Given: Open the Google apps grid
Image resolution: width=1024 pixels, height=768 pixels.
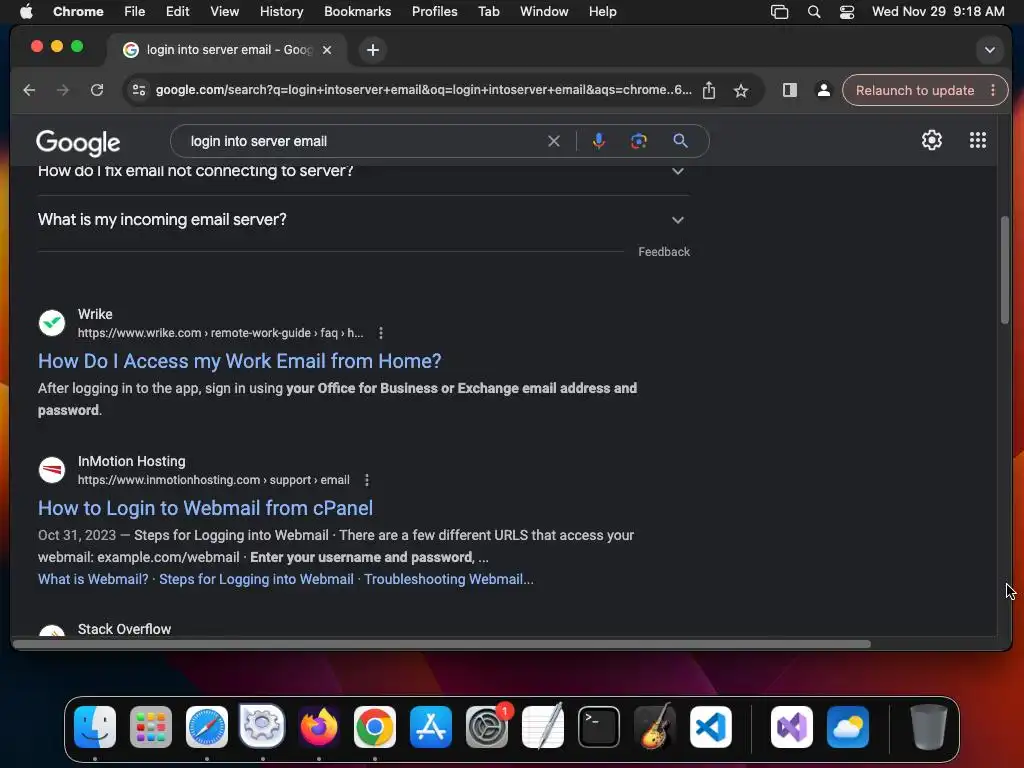Looking at the screenshot, I should [x=978, y=140].
